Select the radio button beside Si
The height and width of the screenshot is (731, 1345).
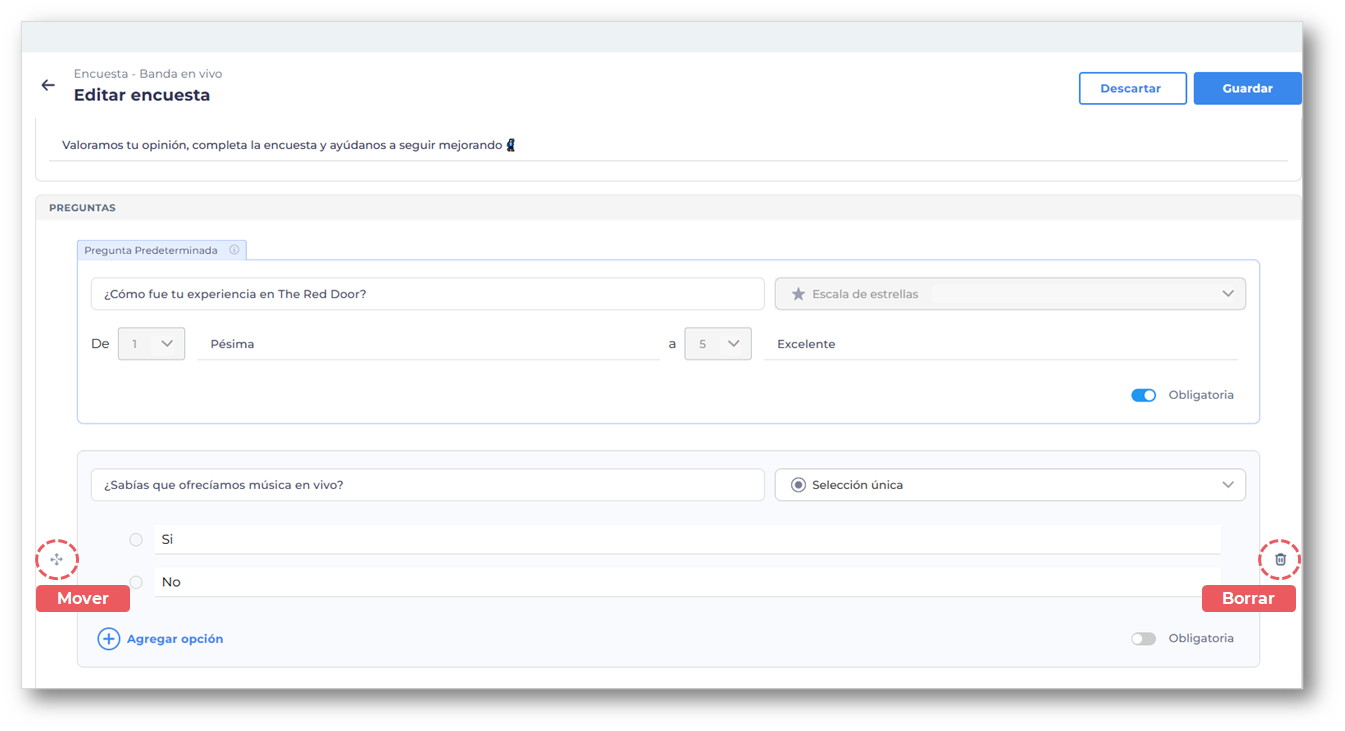136,540
